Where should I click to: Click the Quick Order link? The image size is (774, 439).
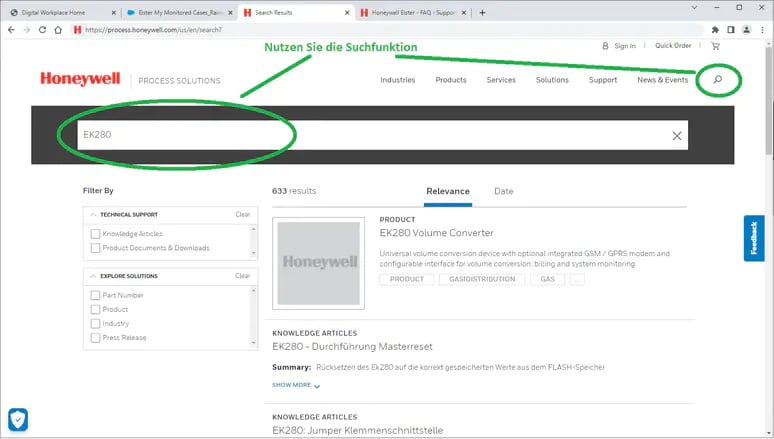(x=673, y=45)
